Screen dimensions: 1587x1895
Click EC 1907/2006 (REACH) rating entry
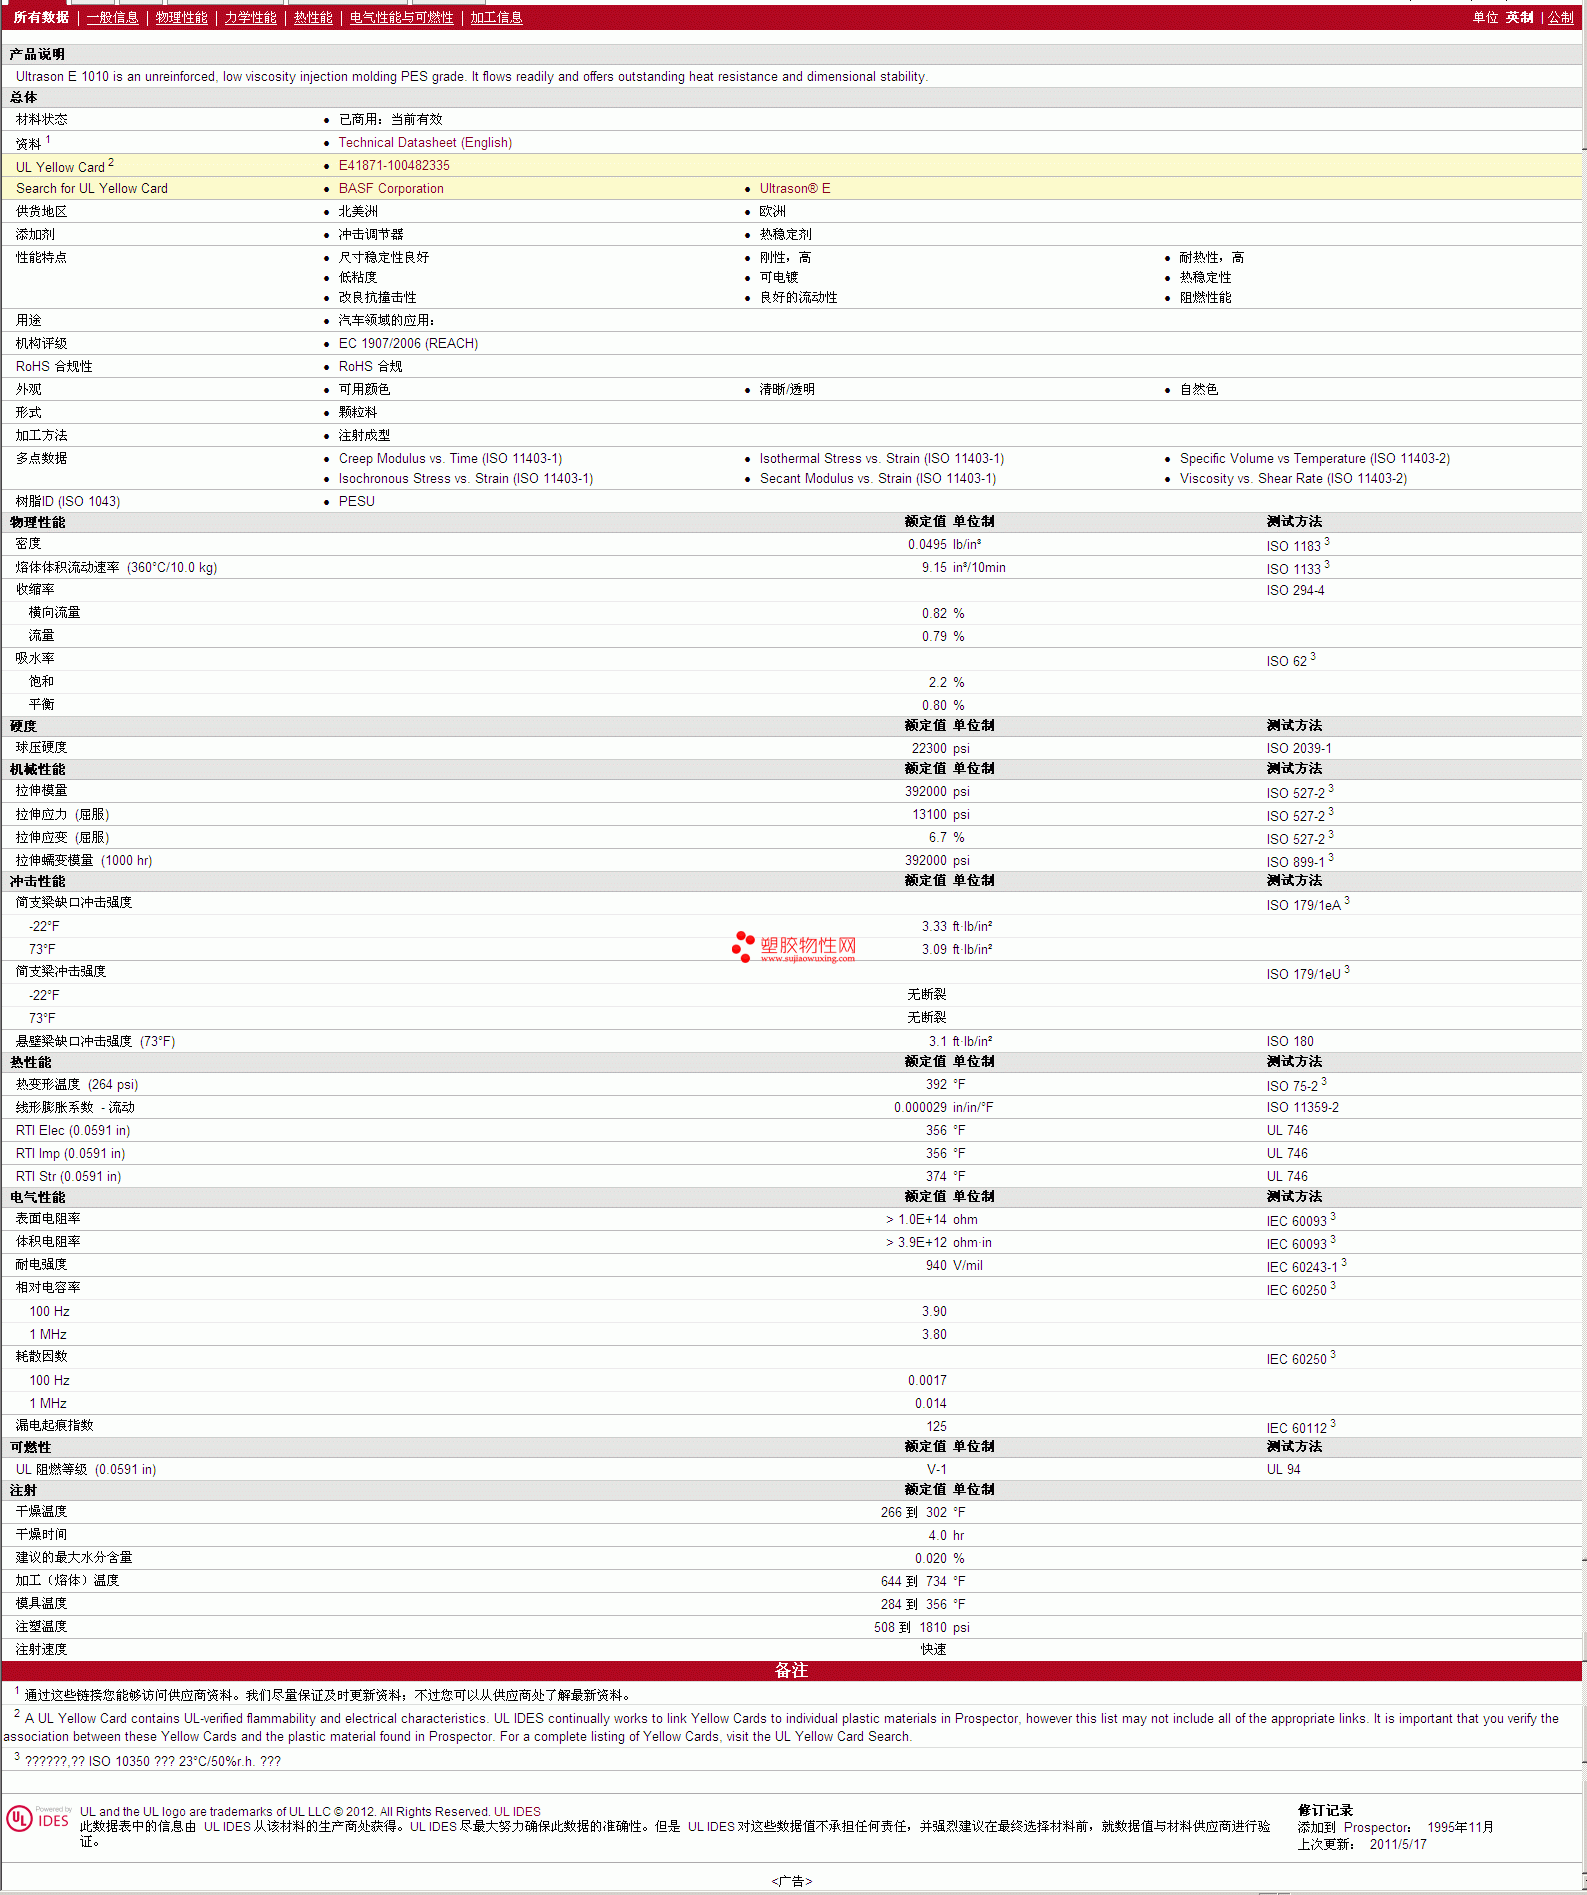coord(408,343)
